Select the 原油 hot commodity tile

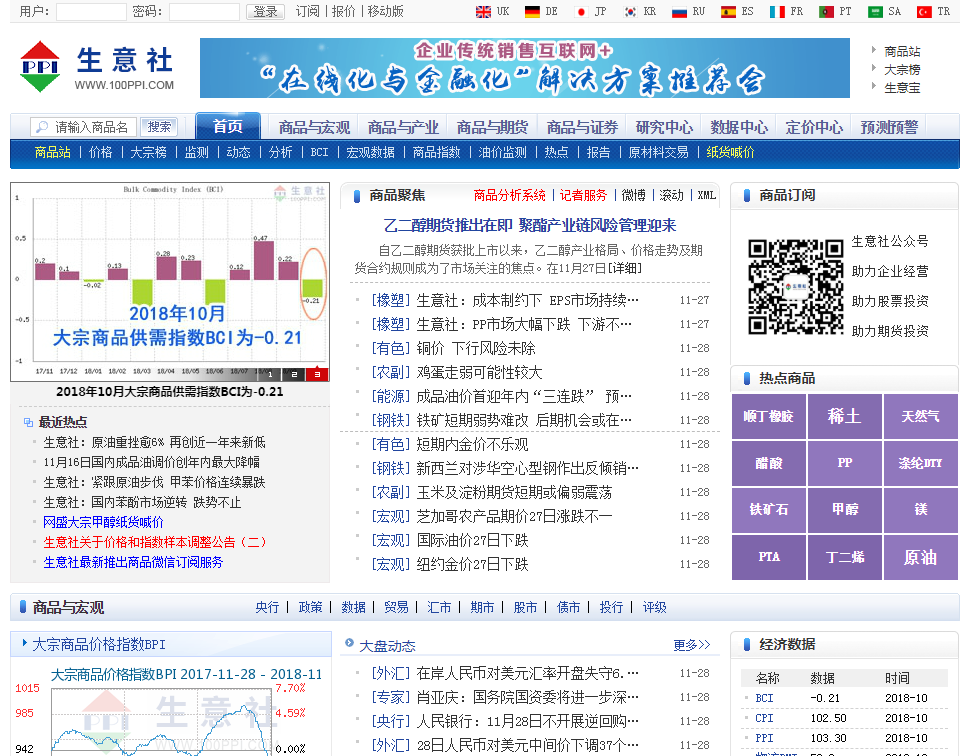[921, 557]
